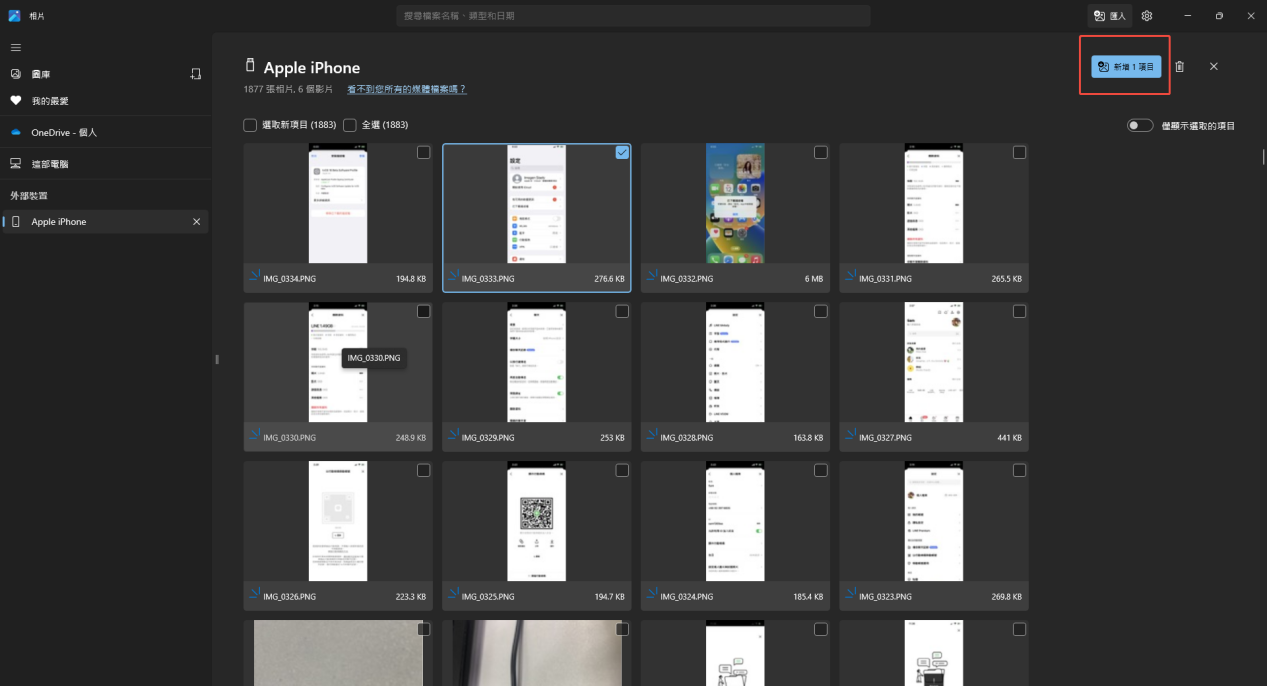Click the import arrow icon on IMG_0326.PNG
Viewport: 1267px width, 686px height.
tap(255, 595)
